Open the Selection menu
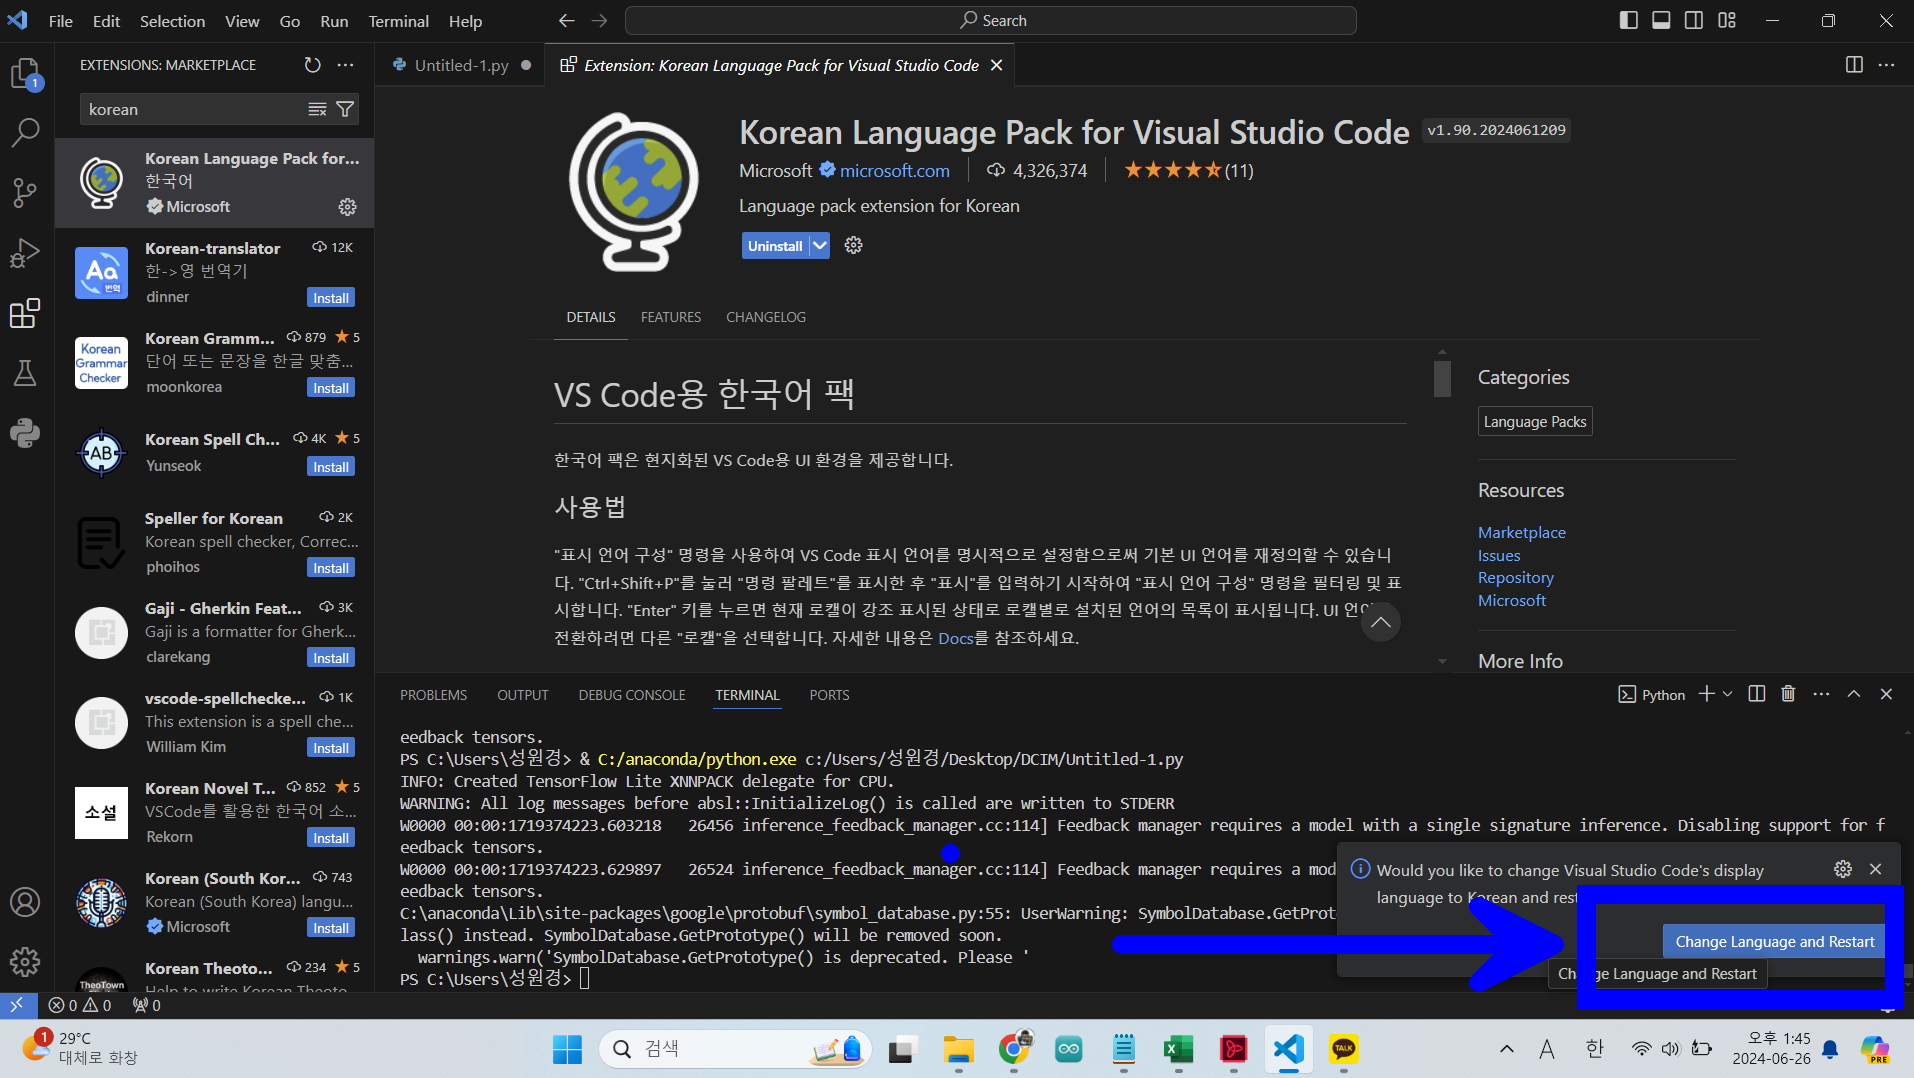 pos(172,21)
